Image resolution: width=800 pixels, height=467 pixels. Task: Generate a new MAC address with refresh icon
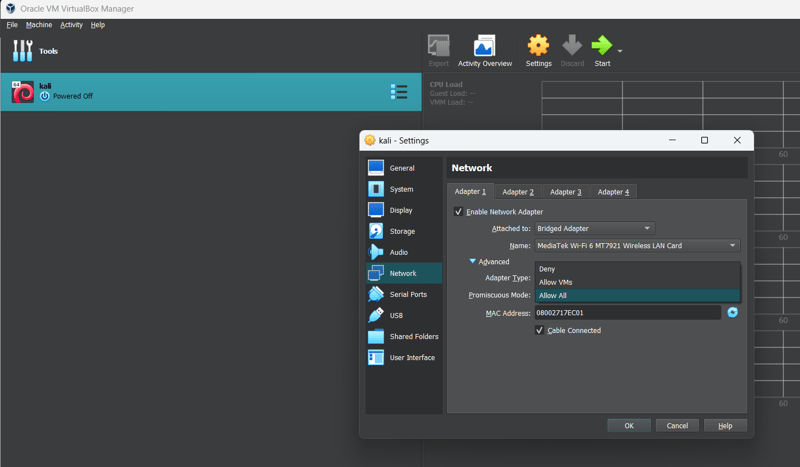tap(733, 312)
